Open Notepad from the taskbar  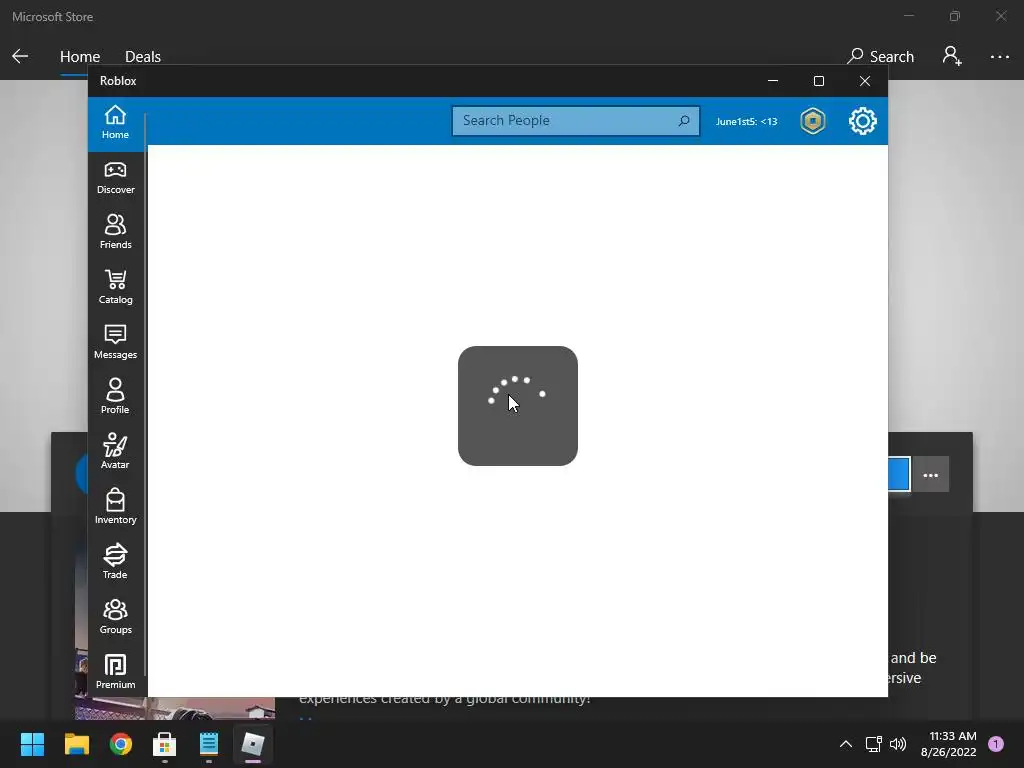click(x=209, y=744)
